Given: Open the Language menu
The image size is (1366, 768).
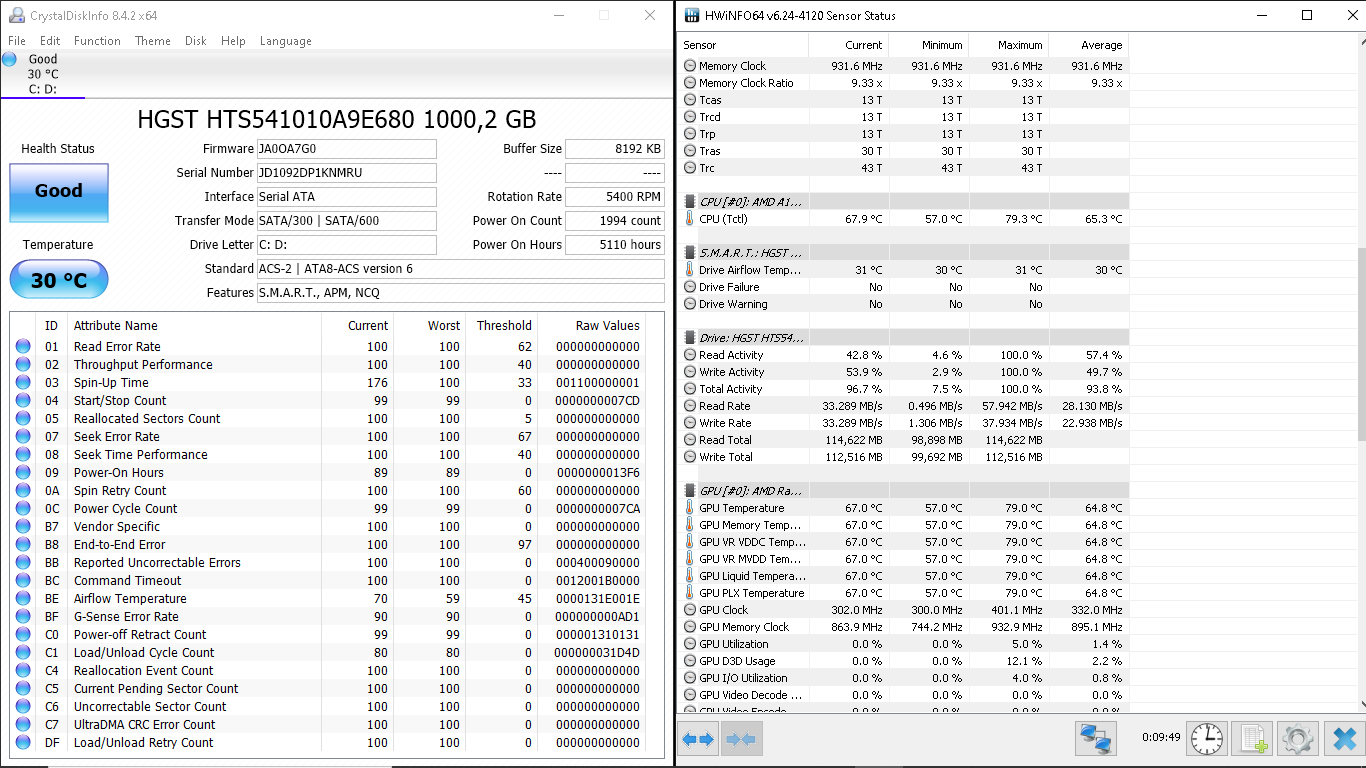Looking at the screenshot, I should coord(285,41).
